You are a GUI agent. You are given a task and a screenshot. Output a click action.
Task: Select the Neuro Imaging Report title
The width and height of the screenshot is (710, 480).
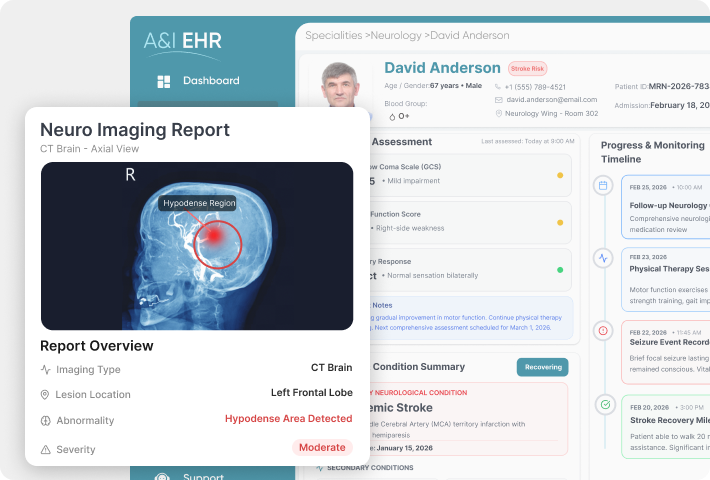point(135,130)
